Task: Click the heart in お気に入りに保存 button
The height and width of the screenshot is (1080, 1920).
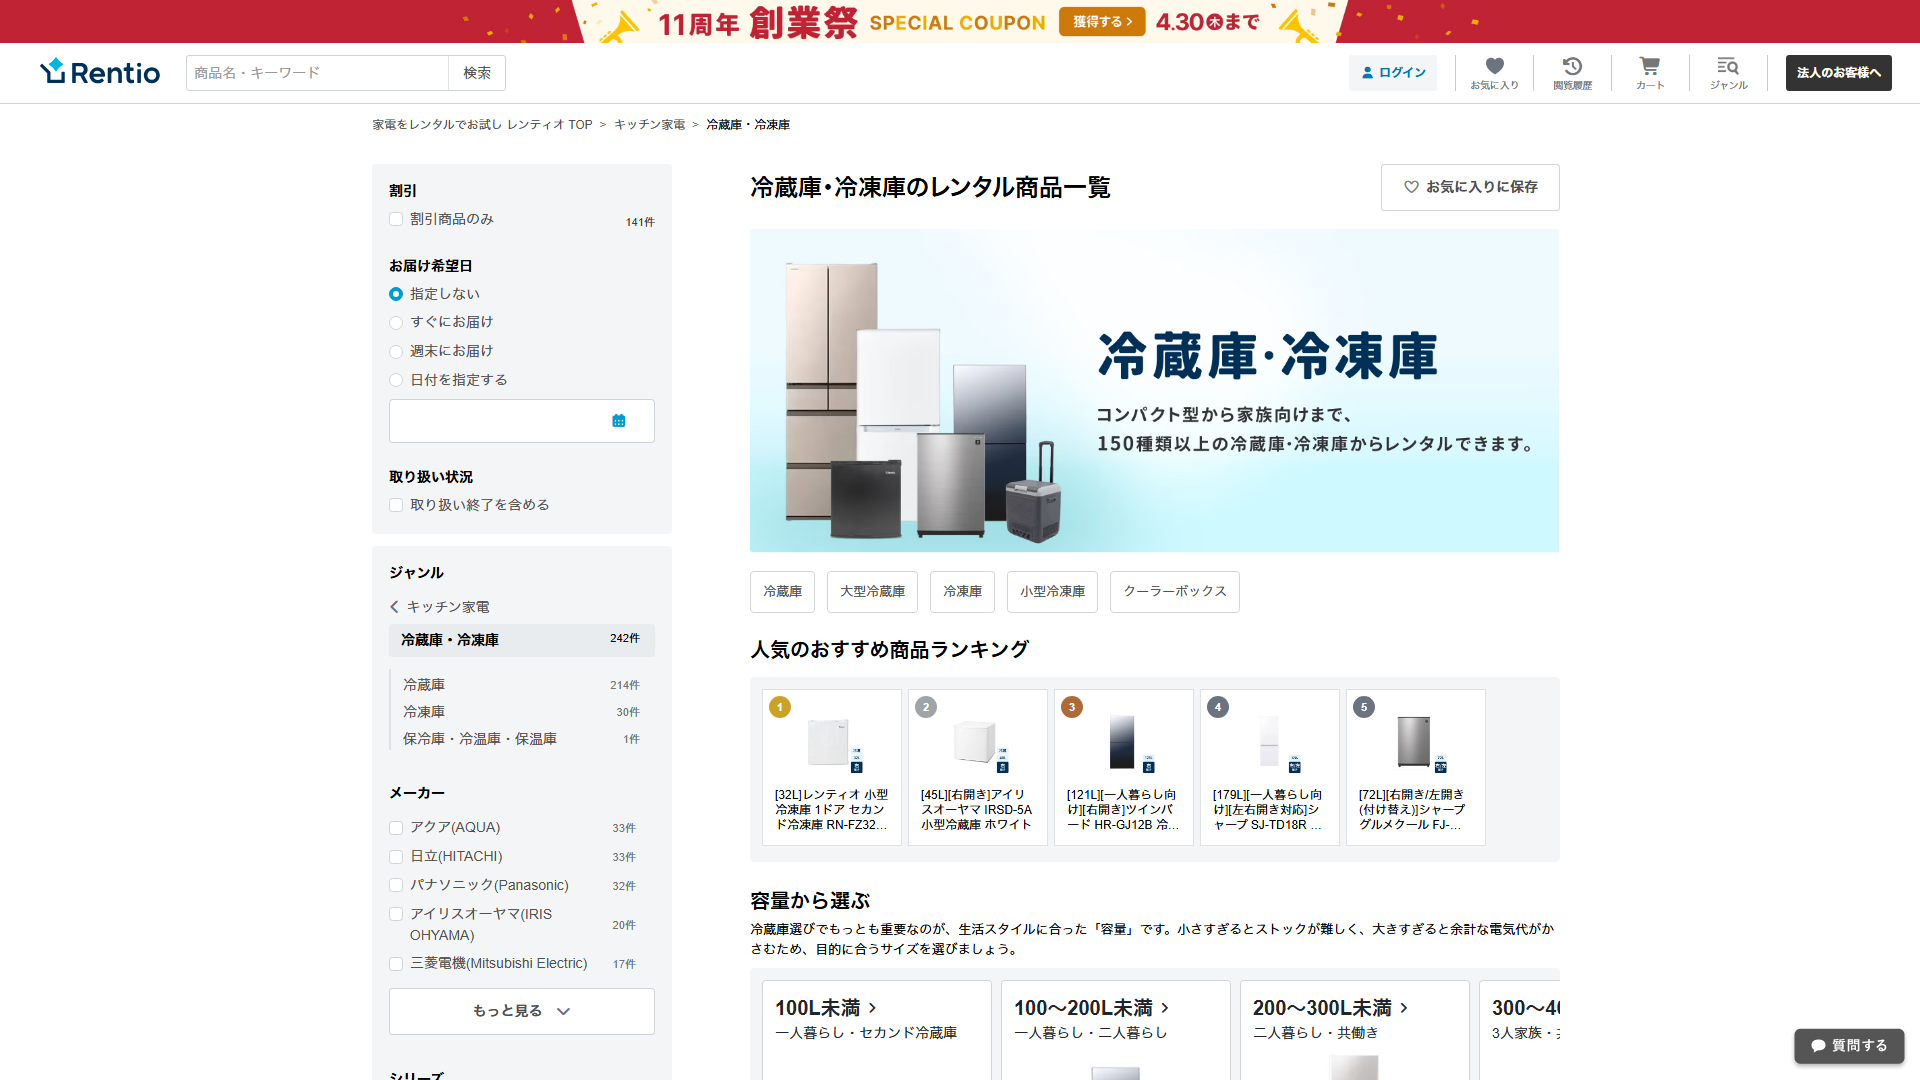Action: (1411, 187)
